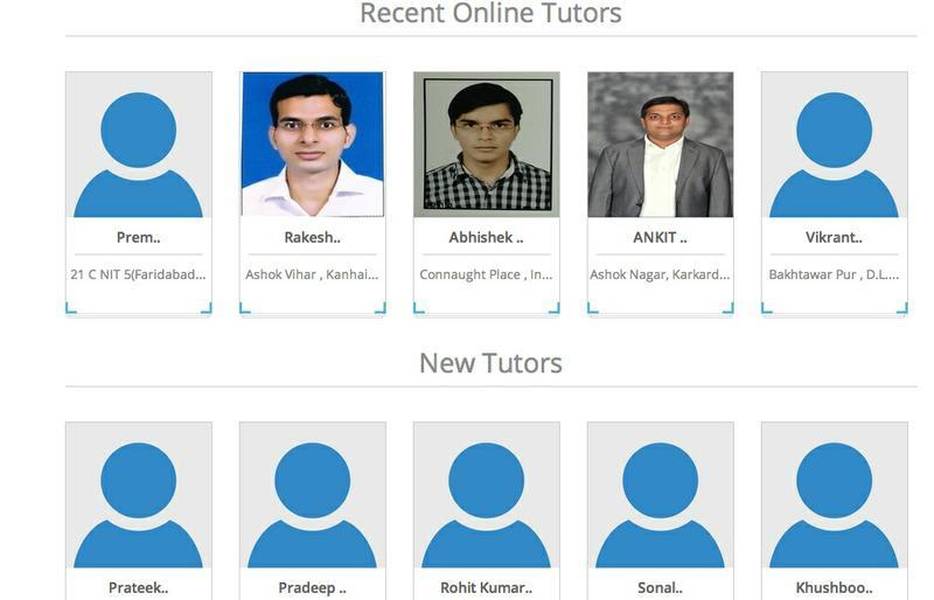
Task: Click the Connaught Place location text
Action: 486,275
